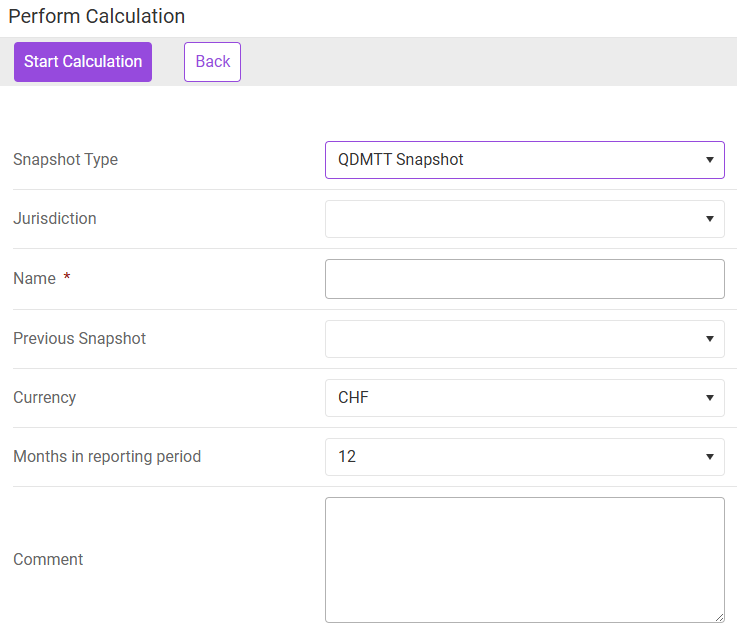Open the Previous Snapshot dropdown

525,339
